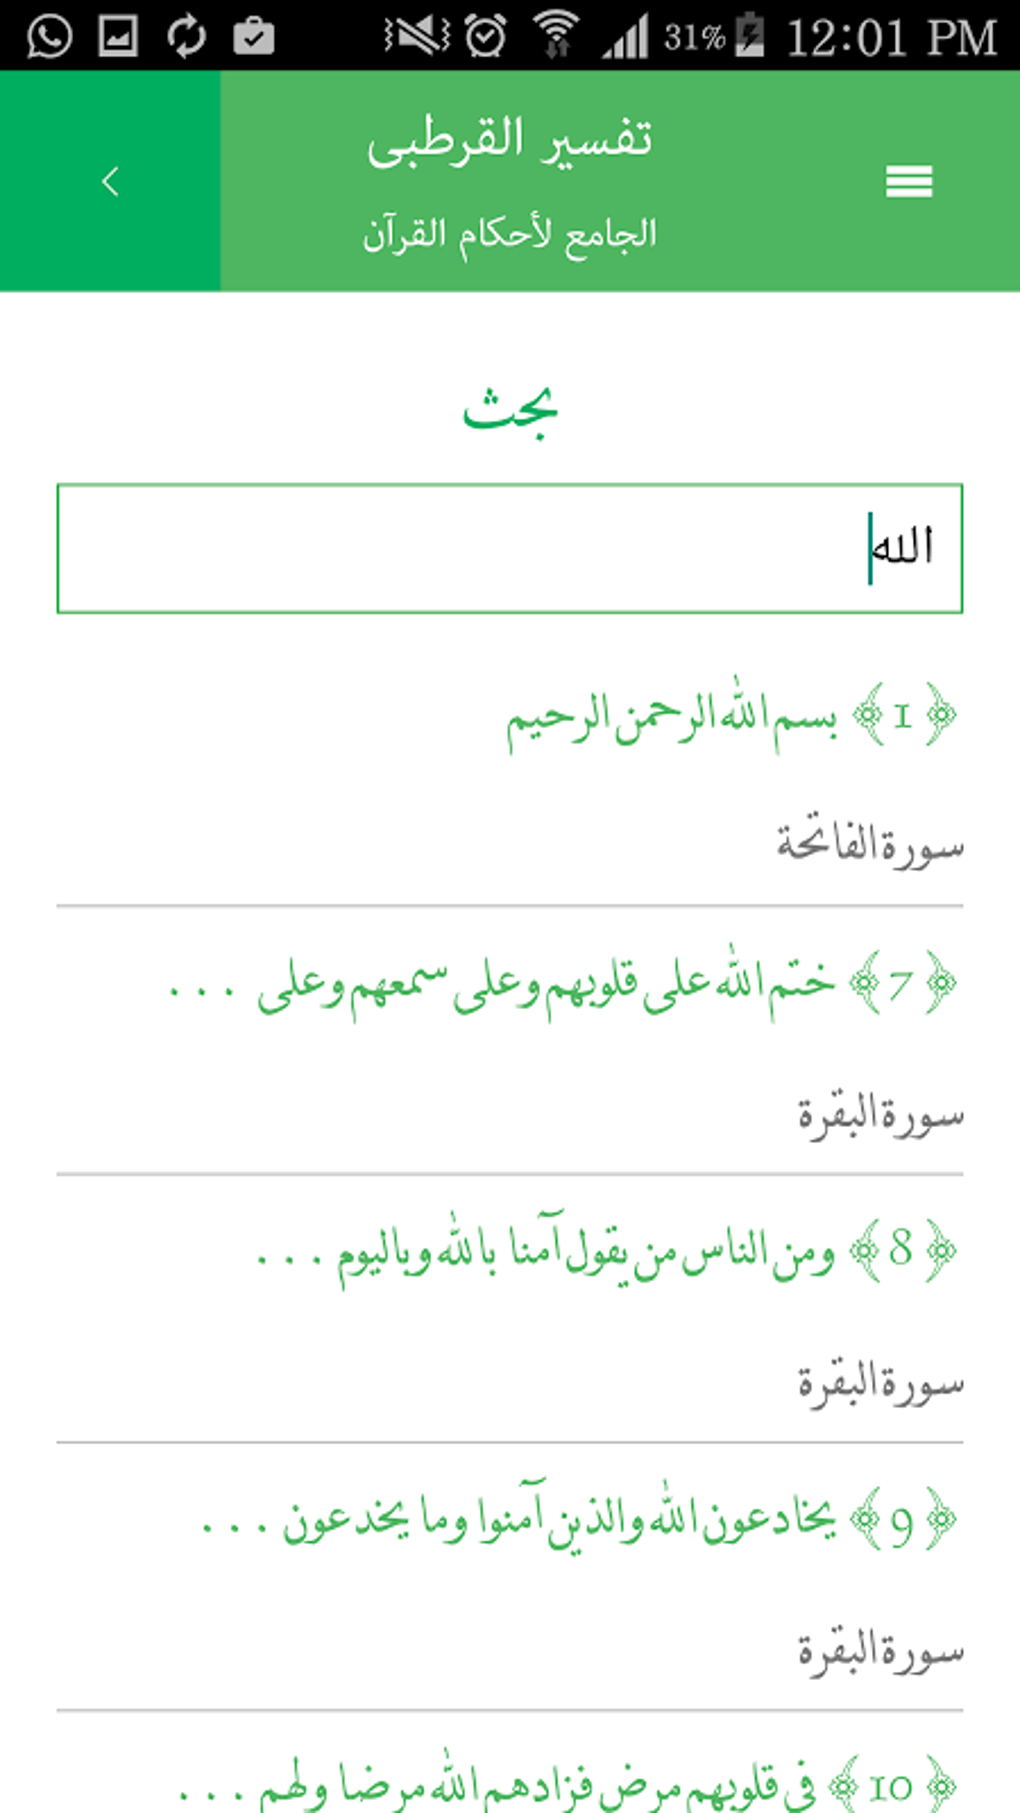Screen dimensions: 1020x1813
Task: Tap the sync notification icon
Action: pyautogui.click(x=186, y=37)
